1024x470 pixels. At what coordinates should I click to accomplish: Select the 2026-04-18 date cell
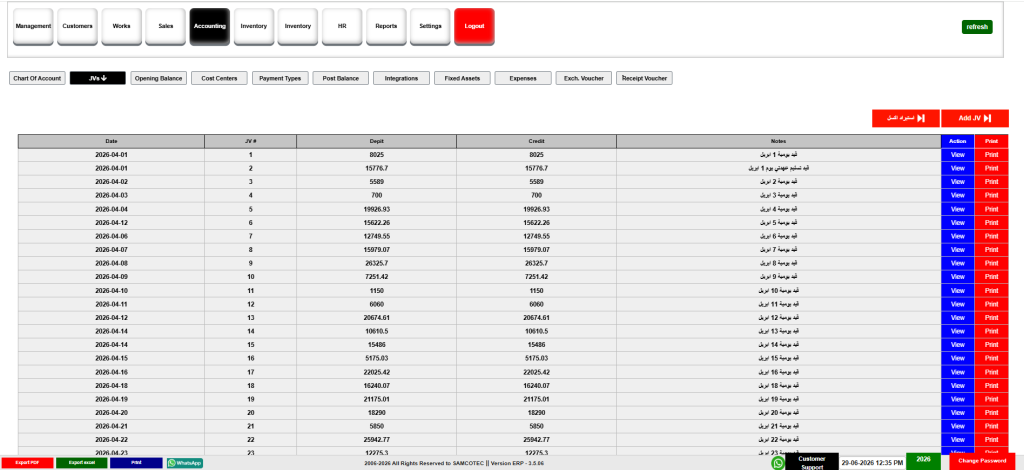[111, 385]
